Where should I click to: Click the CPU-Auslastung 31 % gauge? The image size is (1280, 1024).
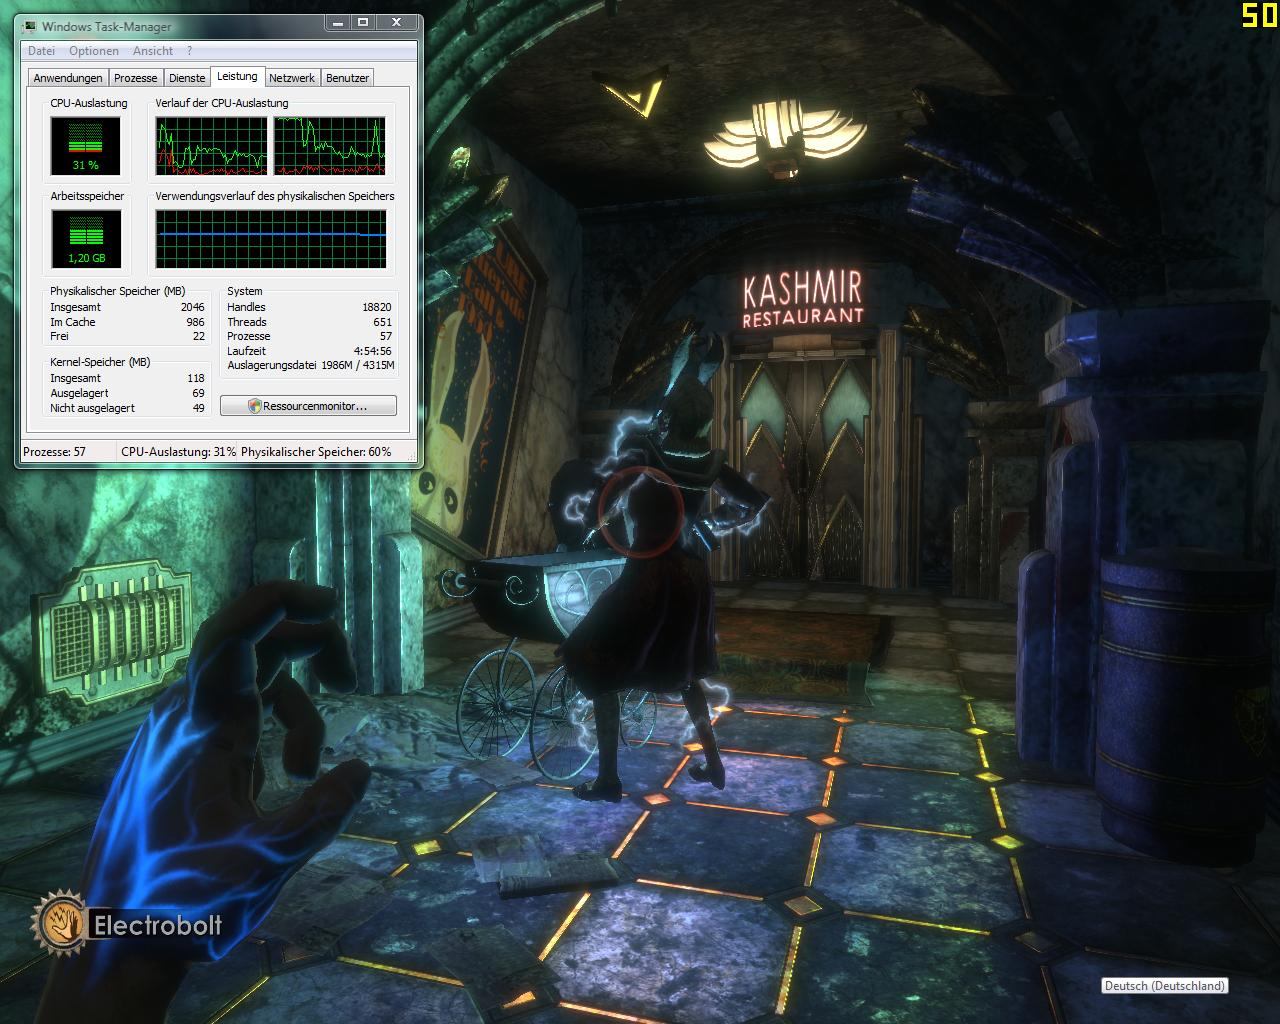(x=85, y=146)
